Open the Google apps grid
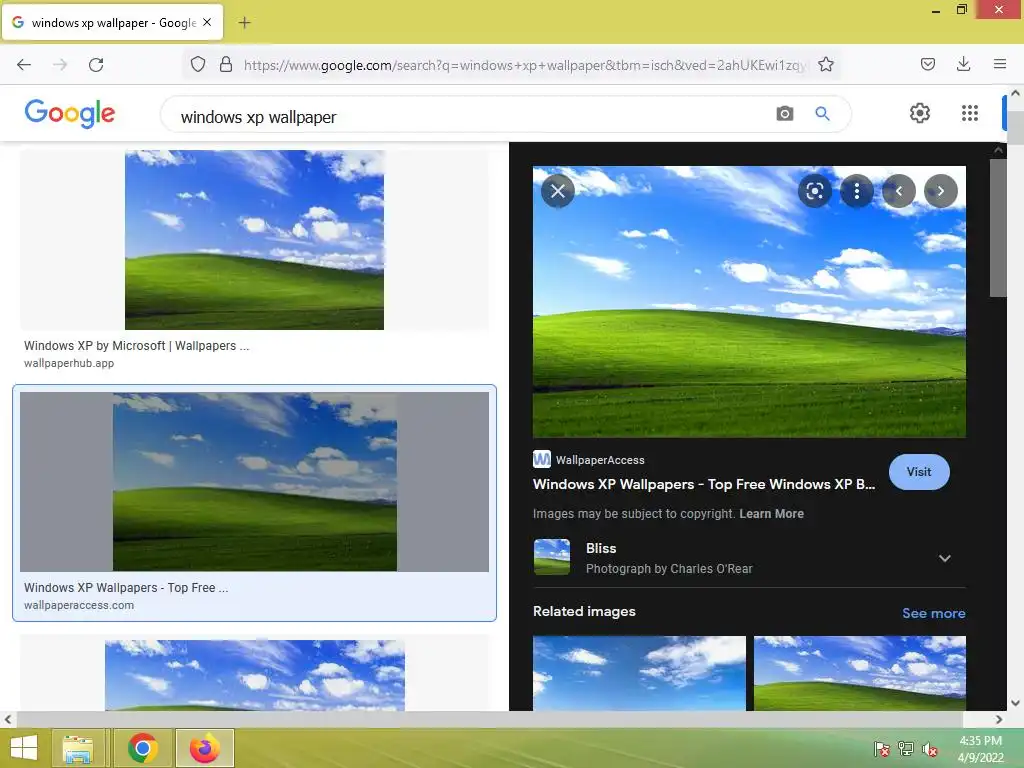The height and width of the screenshot is (768, 1024). pyautogui.click(x=970, y=113)
